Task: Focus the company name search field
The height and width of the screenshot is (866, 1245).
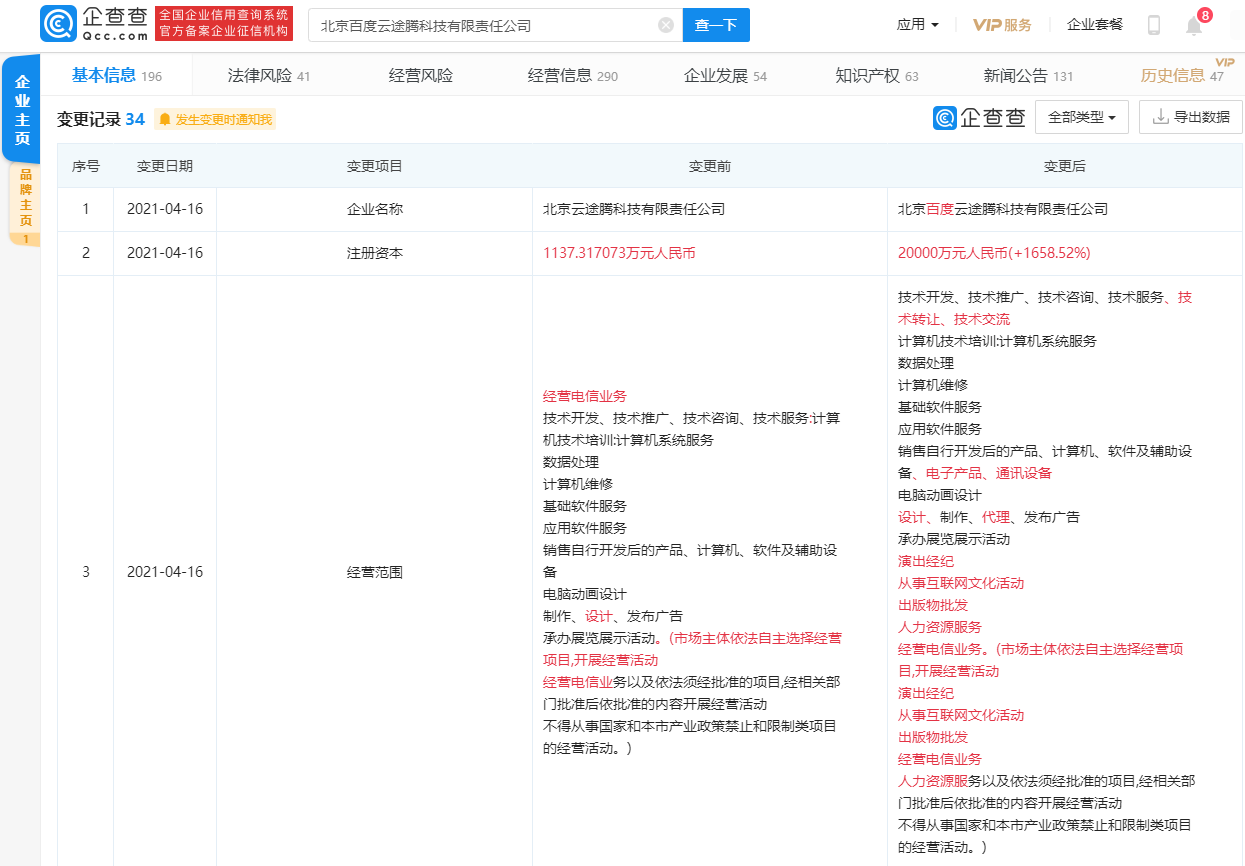Action: click(495, 25)
